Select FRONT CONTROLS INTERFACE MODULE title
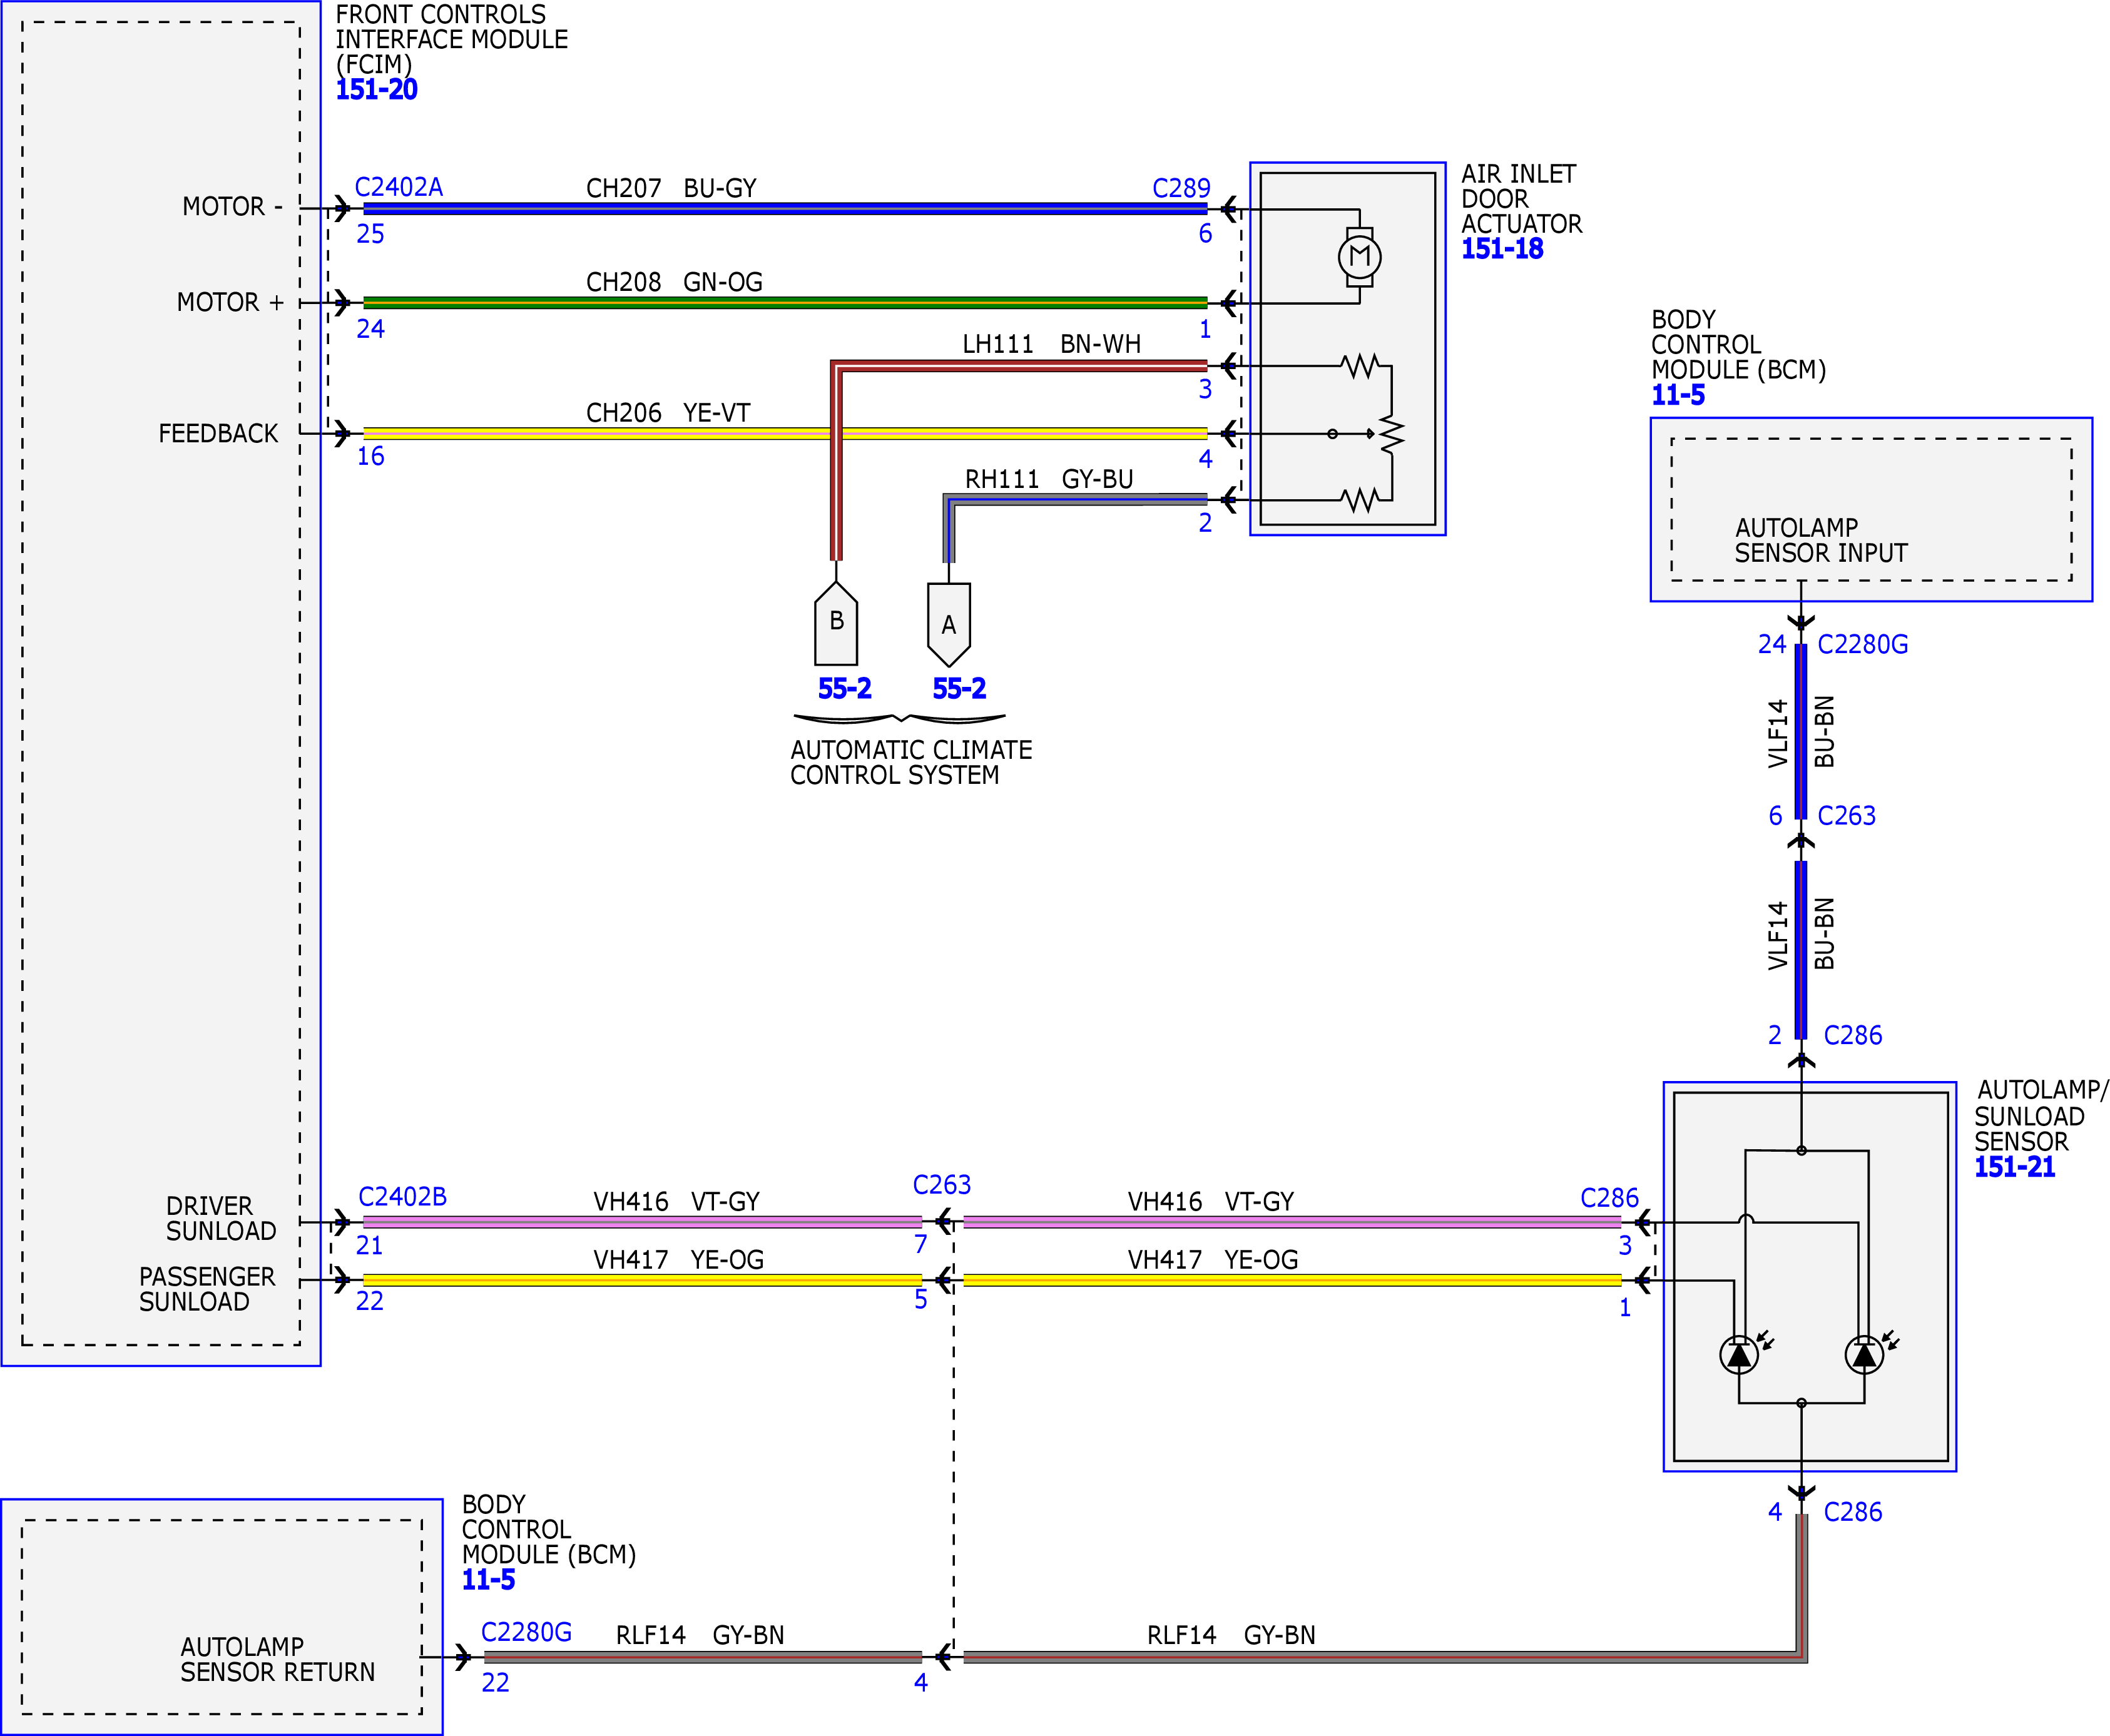This screenshot has width=2110, height=1736. click(x=451, y=40)
